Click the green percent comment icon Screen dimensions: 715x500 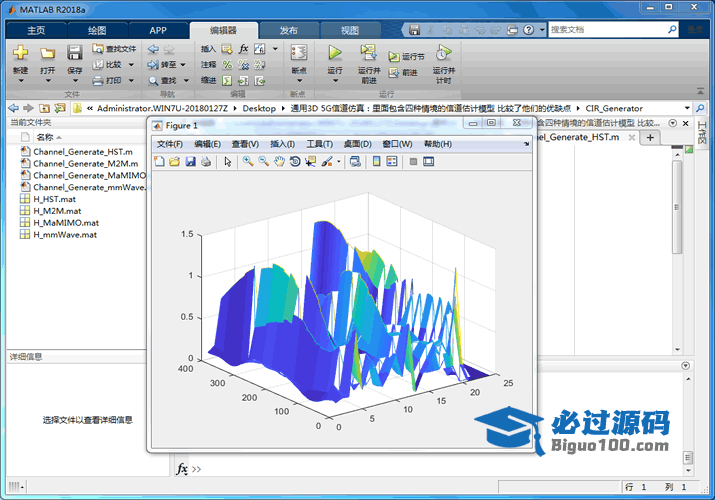click(x=227, y=65)
